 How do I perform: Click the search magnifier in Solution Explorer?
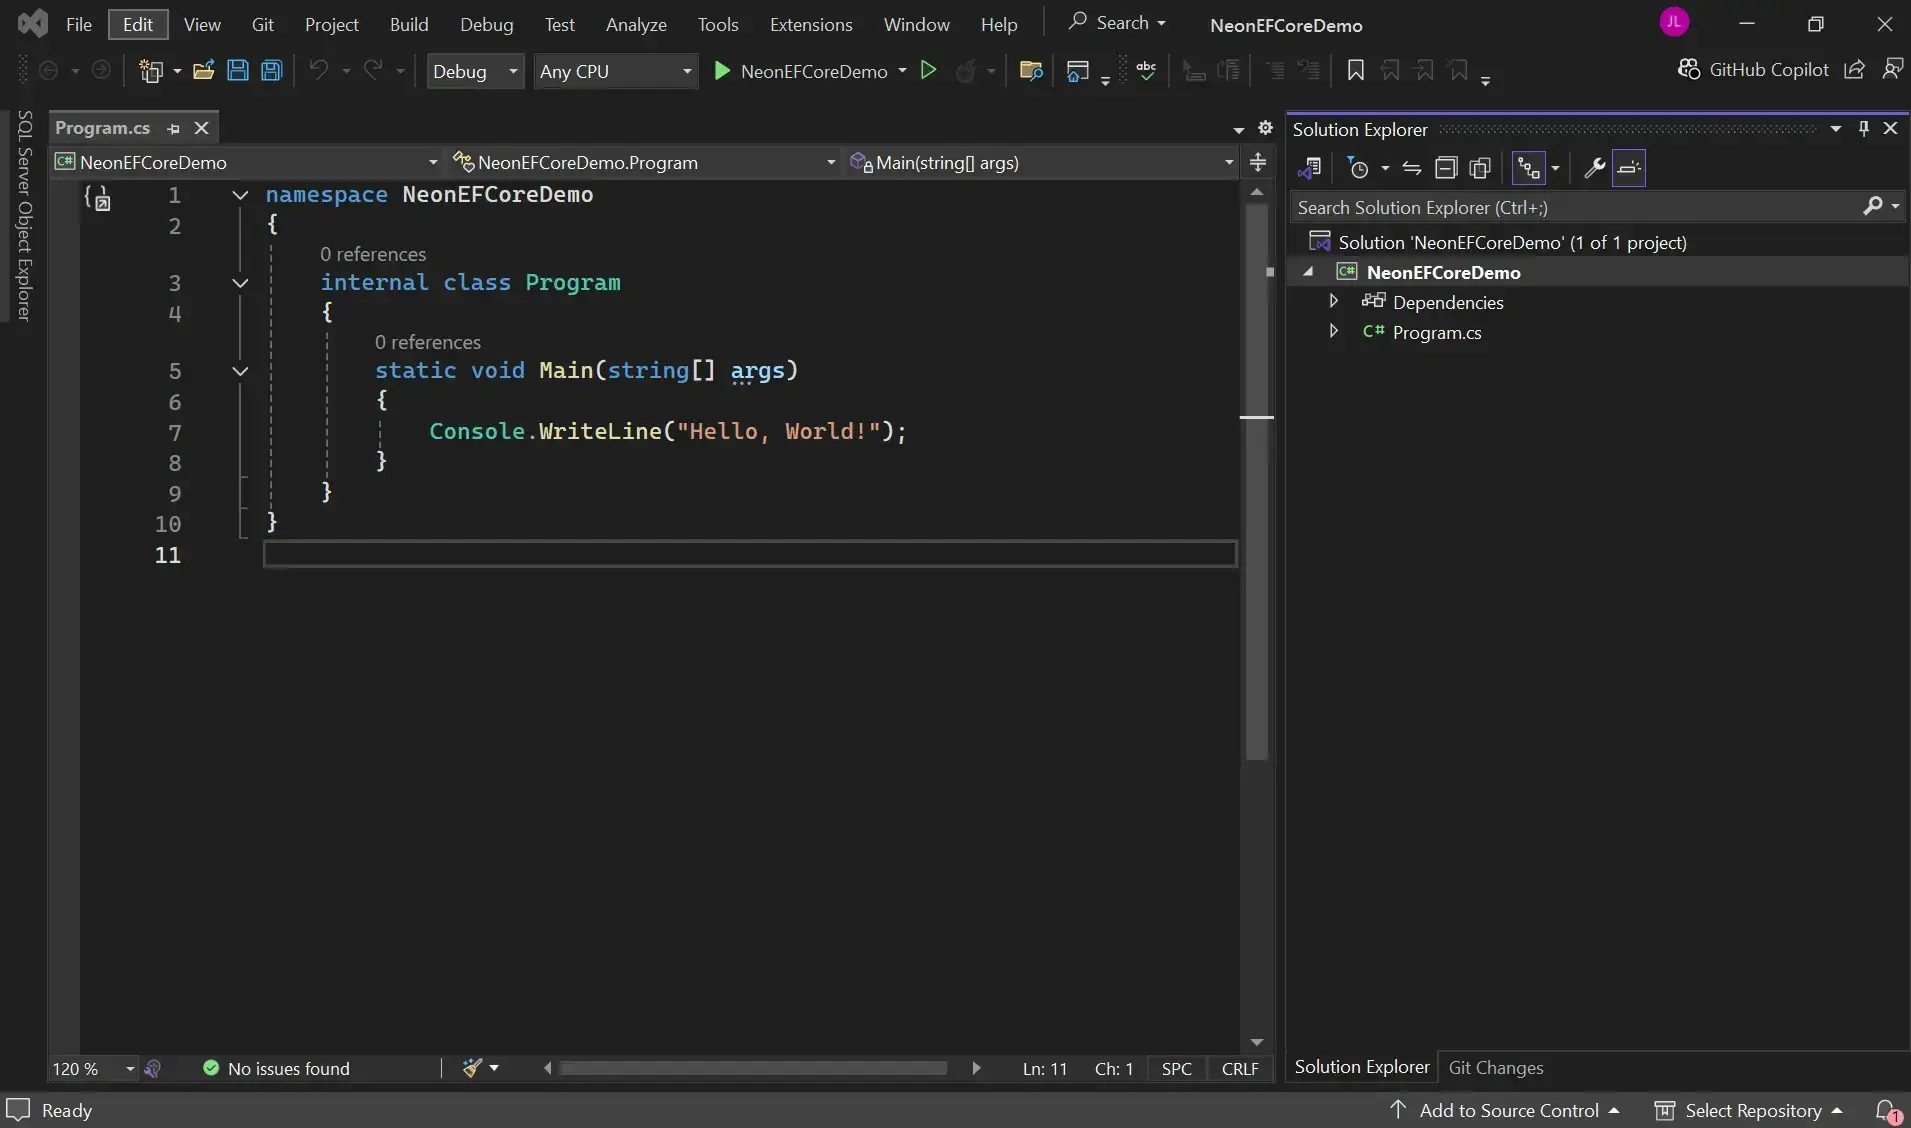click(1873, 206)
